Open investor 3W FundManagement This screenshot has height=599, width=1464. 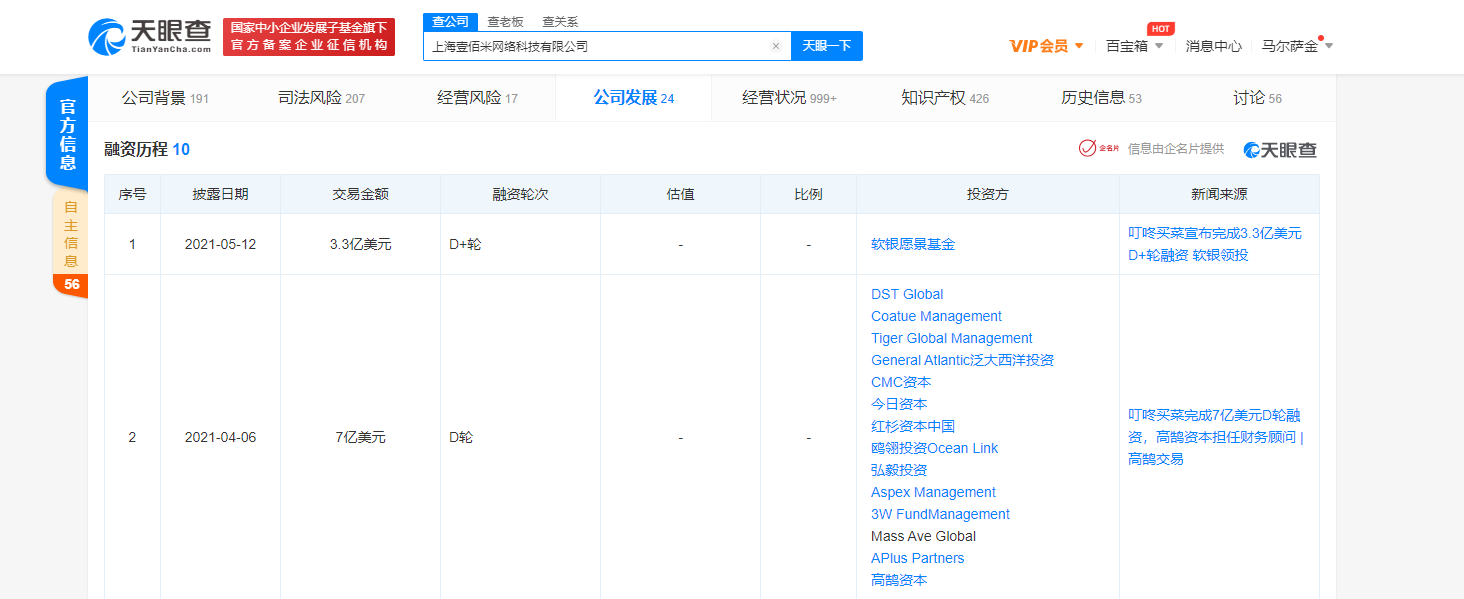point(940,514)
